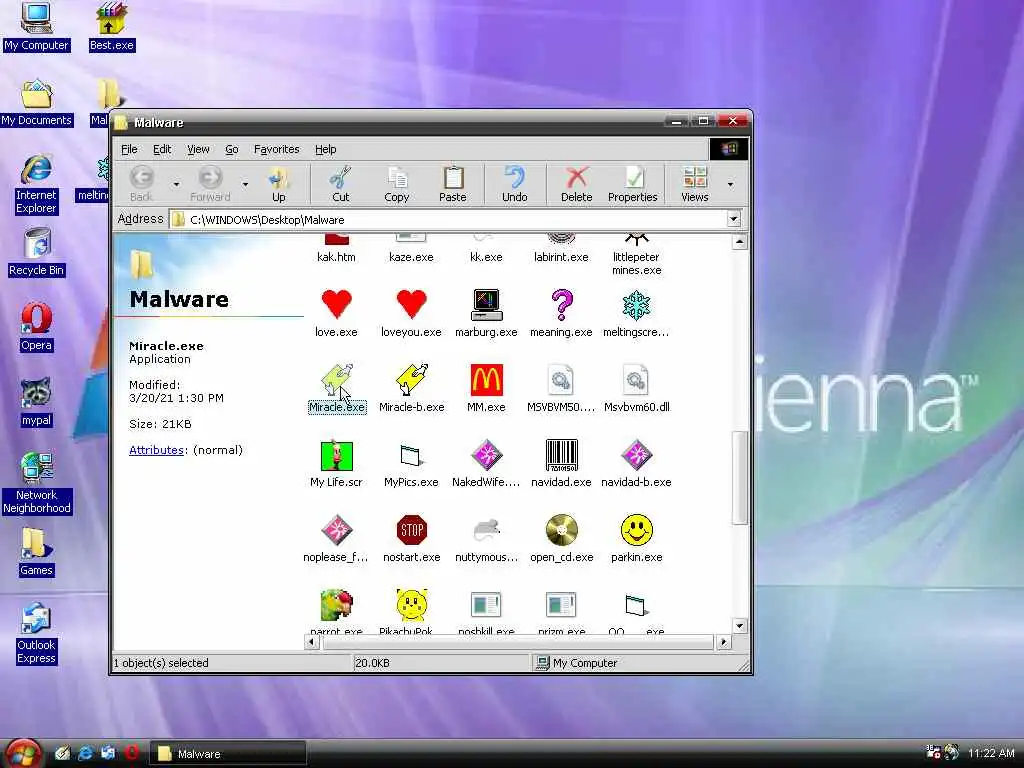Viewport: 1024px width, 768px height.
Task: Select mypal raccoon desktop icon
Action: (x=37, y=402)
